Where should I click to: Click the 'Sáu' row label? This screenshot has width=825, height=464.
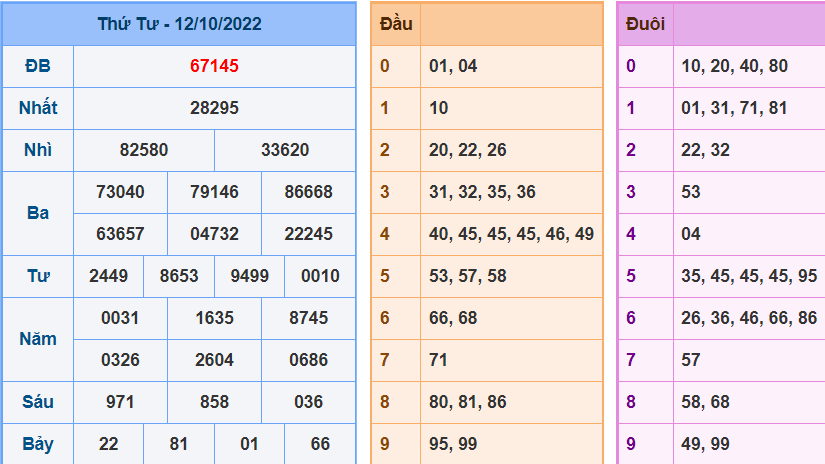tap(38, 402)
